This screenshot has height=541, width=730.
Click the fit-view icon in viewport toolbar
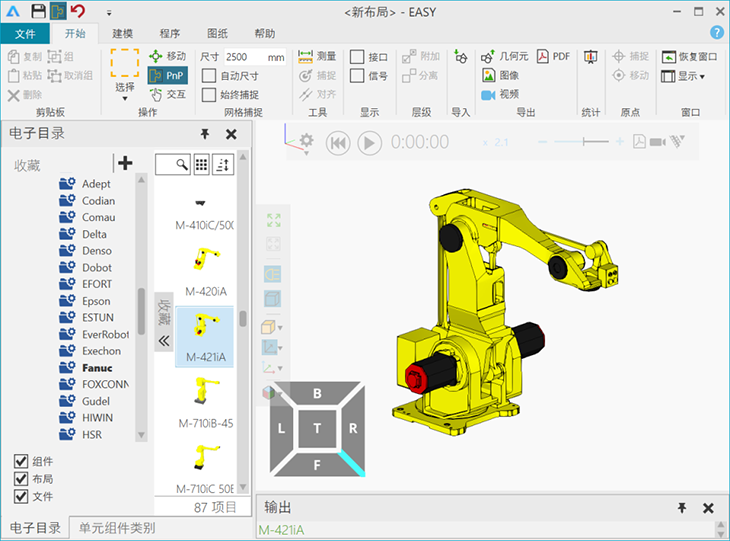[x=273, y=220]
